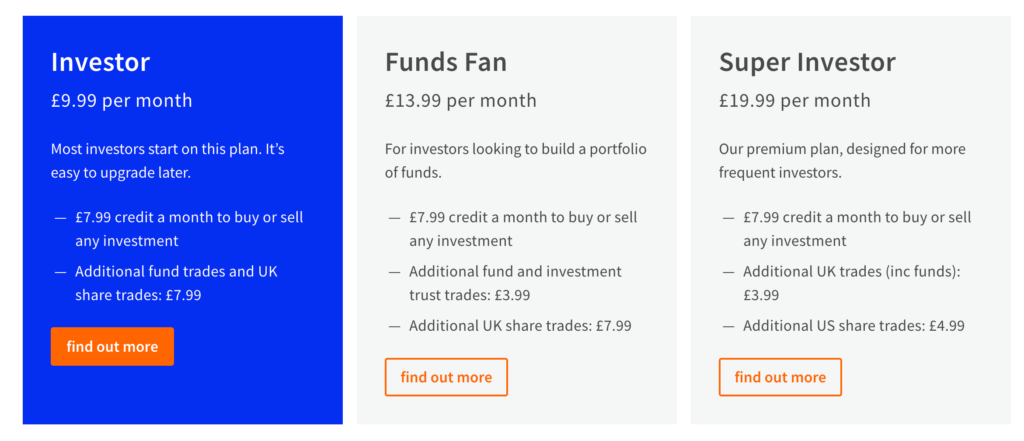Select the Super Investor plan heading
1024x441 pixels.
(x=808, y=62)
